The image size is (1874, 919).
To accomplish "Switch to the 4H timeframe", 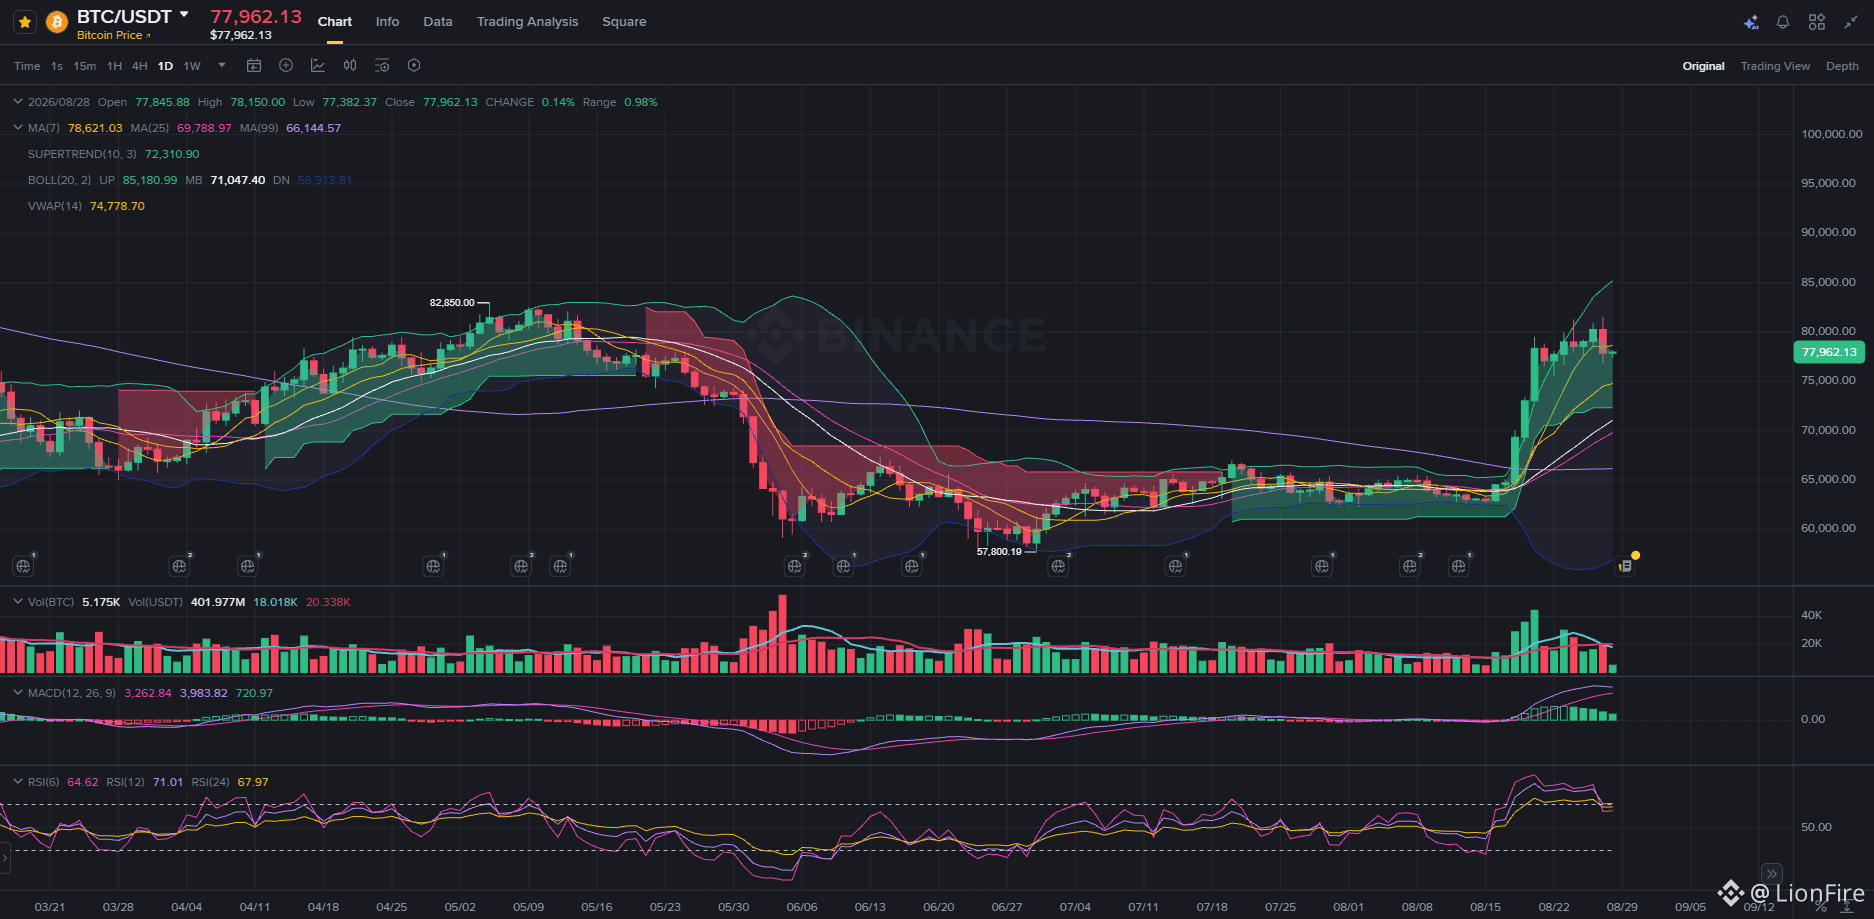I will (140, 66).
